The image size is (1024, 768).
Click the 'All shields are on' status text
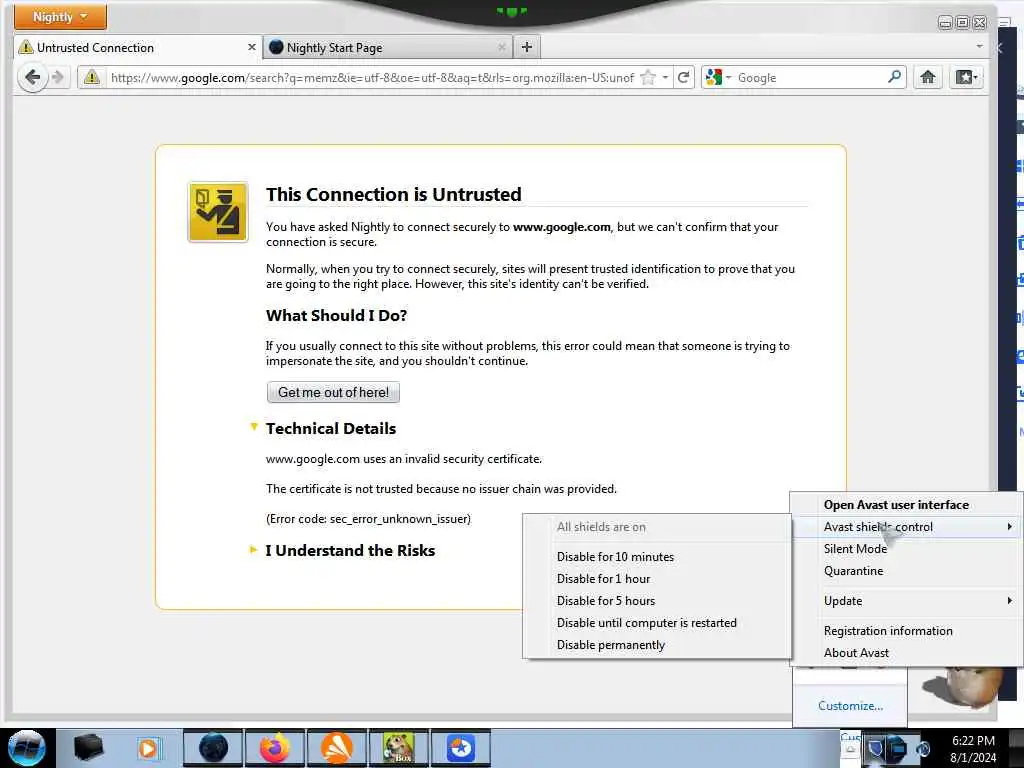pos(601,526)
